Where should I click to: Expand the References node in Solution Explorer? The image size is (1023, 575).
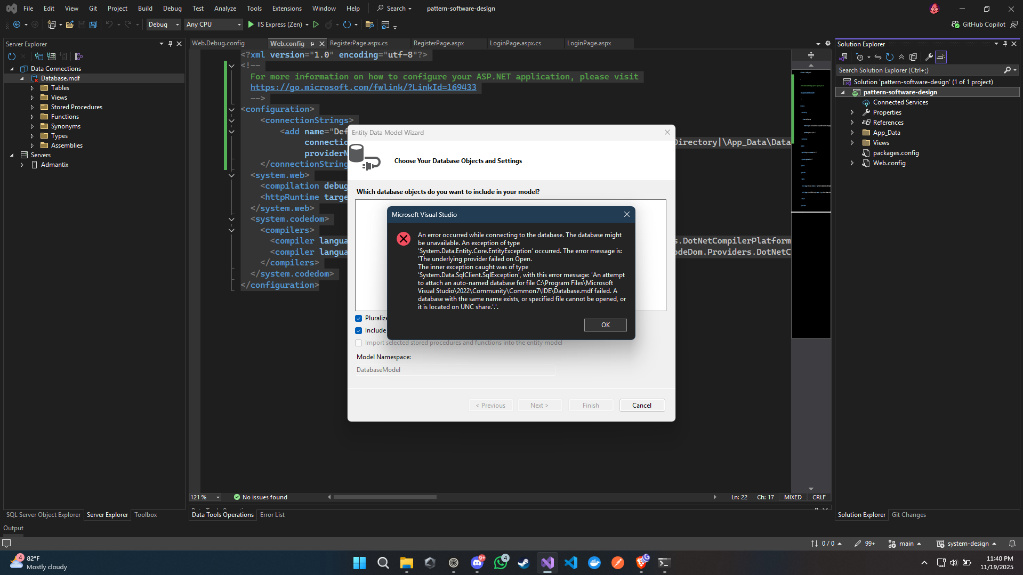point(852,122)
